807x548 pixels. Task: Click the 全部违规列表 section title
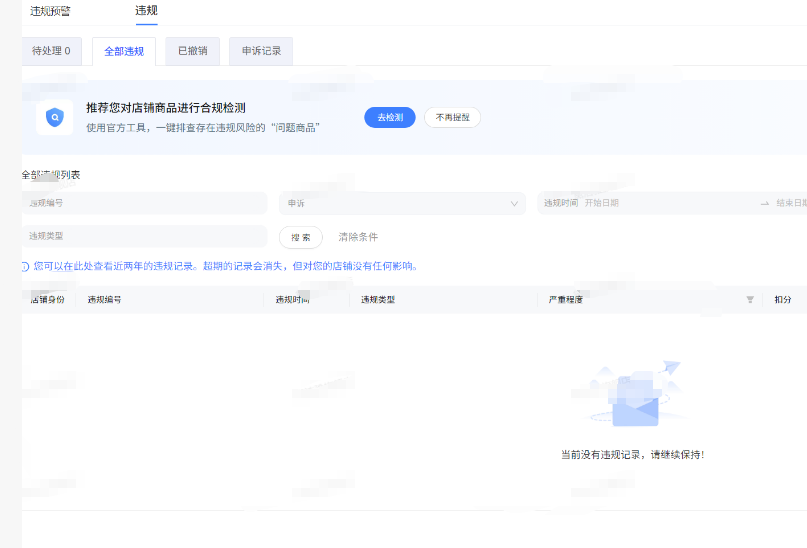coord(51,175)
